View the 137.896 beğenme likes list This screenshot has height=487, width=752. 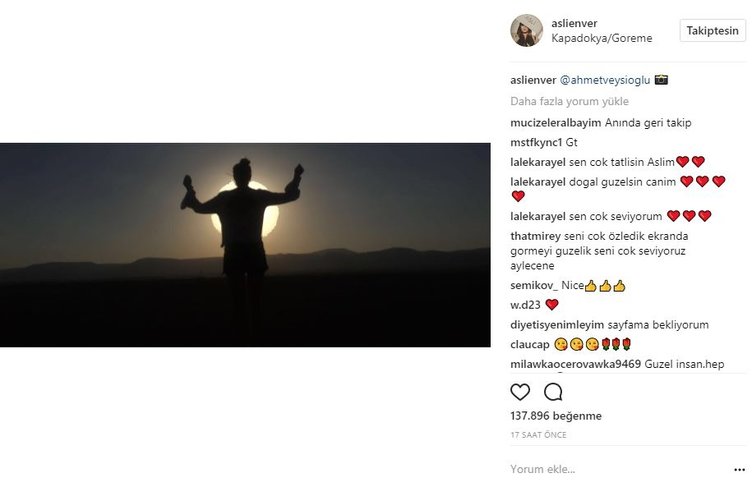click(x=555, y=416)
